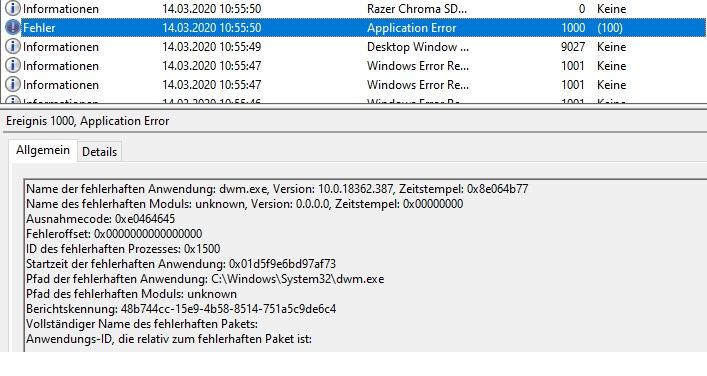Viewport: 707px width, 376px height.
Task: Click info icon of 10:55:47 Windows Error row
Action: 13,65
